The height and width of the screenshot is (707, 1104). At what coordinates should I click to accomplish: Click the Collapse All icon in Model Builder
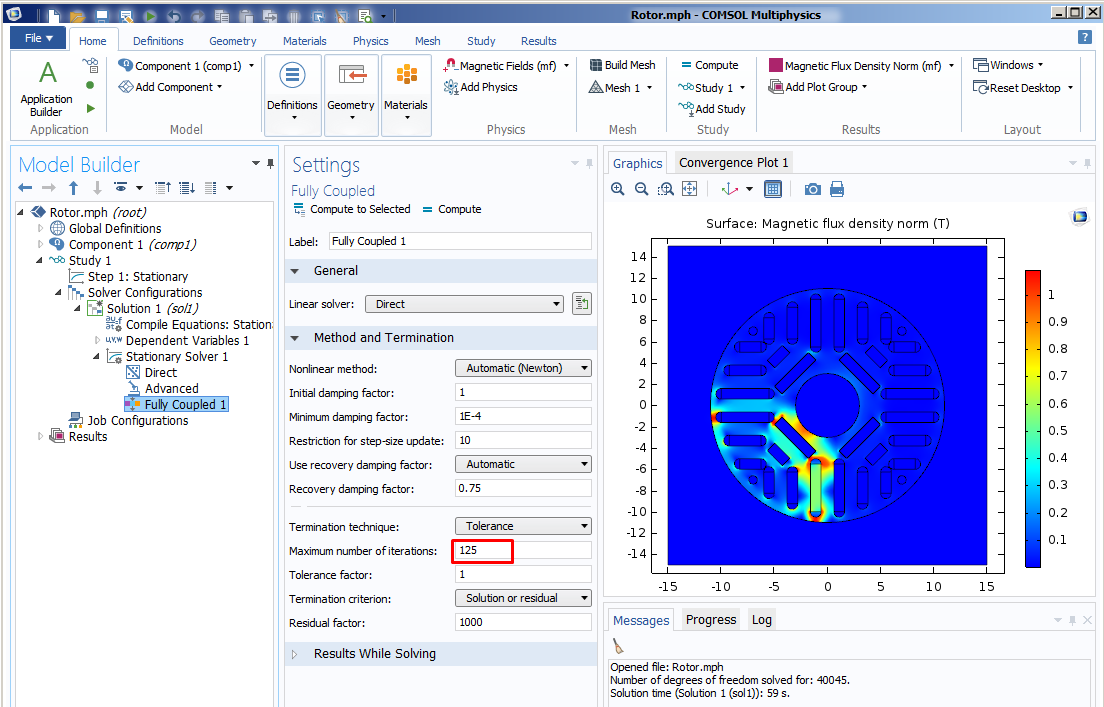pos(163,187)
